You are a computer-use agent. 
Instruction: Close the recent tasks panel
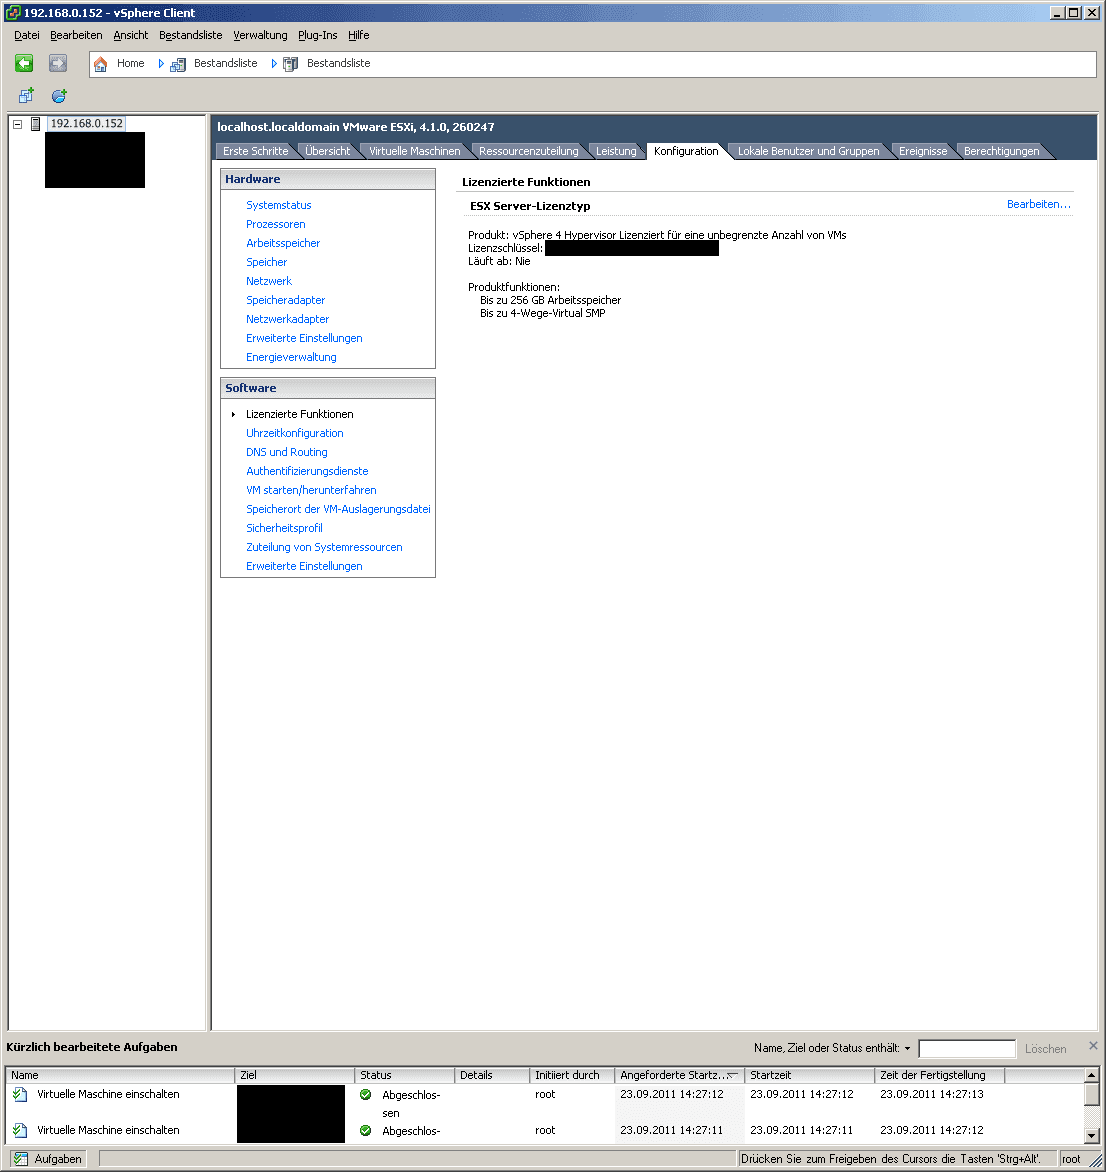1093,1046
